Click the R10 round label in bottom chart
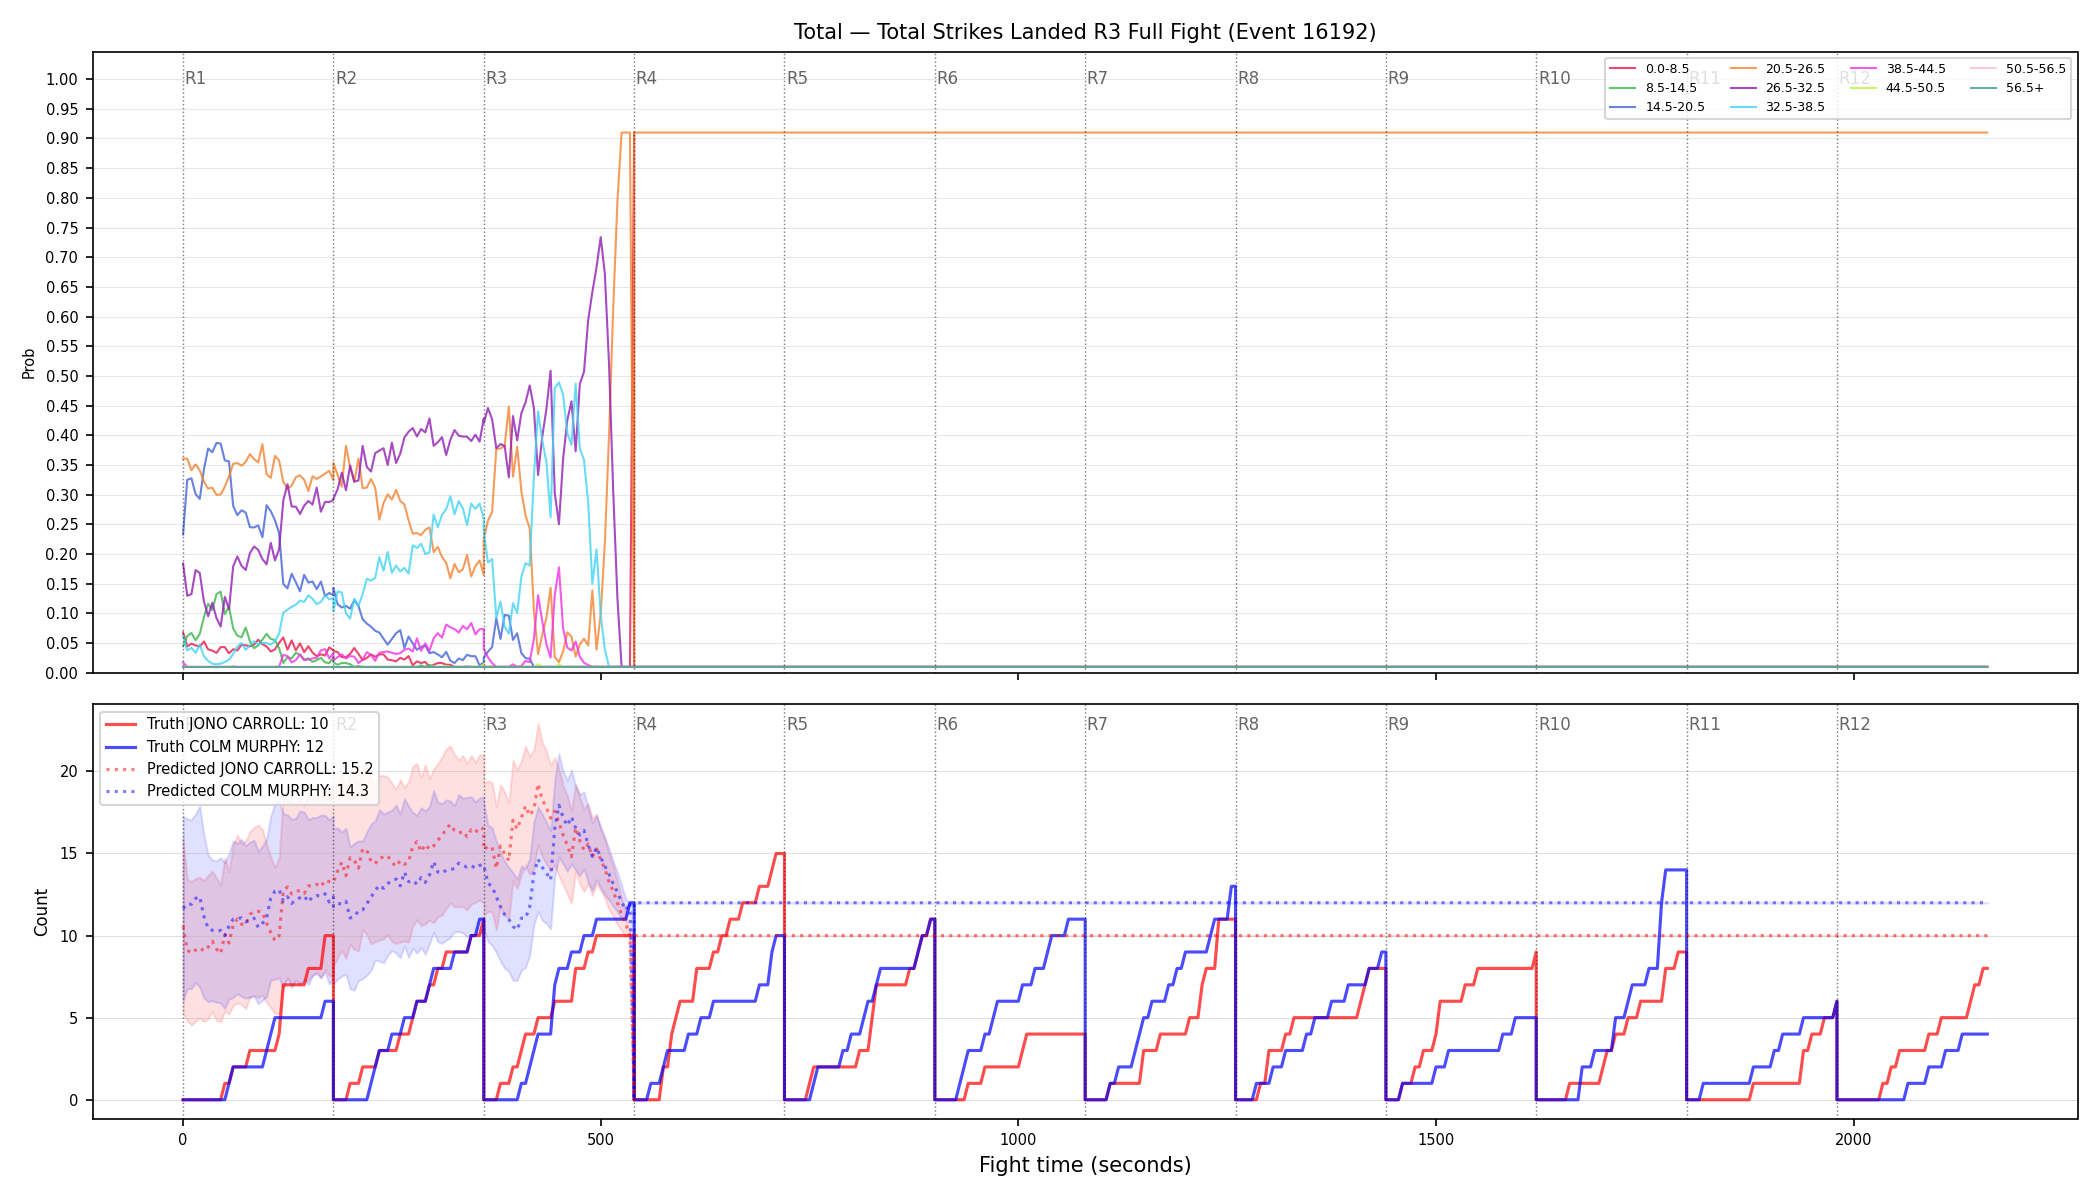This screenshot has width=2100, height=1200. click(x=1554, y=724)
